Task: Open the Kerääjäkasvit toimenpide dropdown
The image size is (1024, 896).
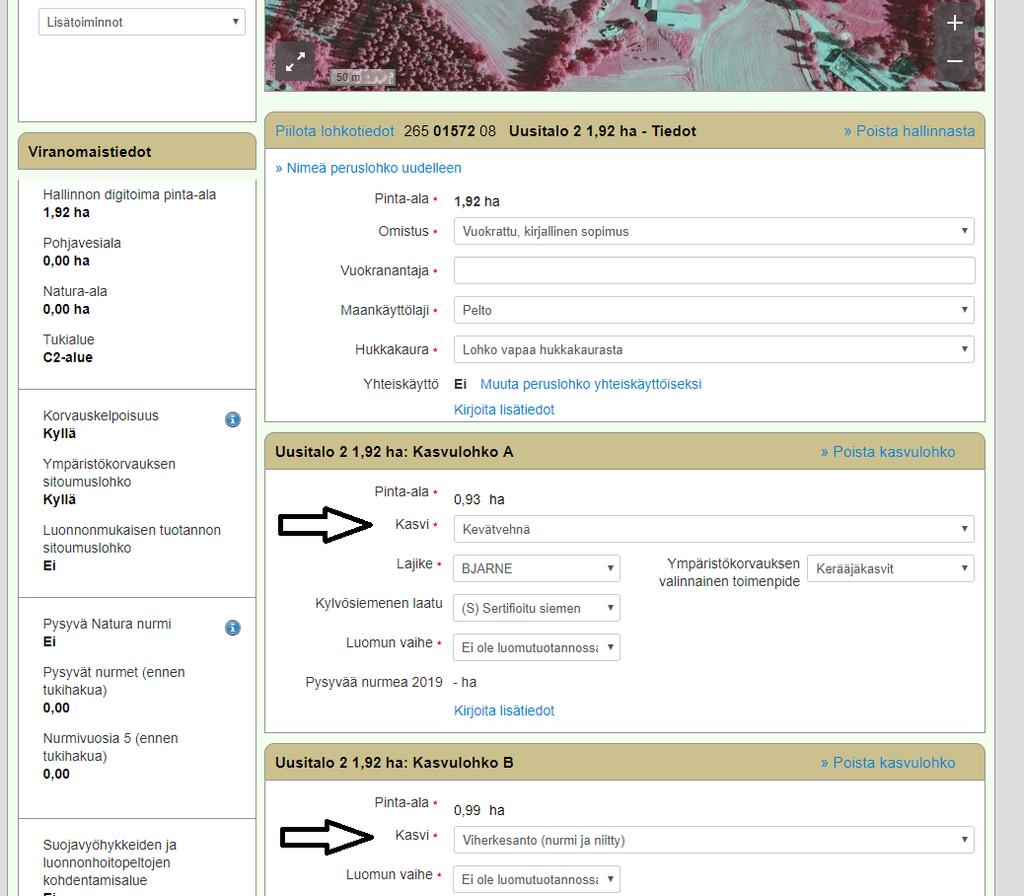Action: 891,568
